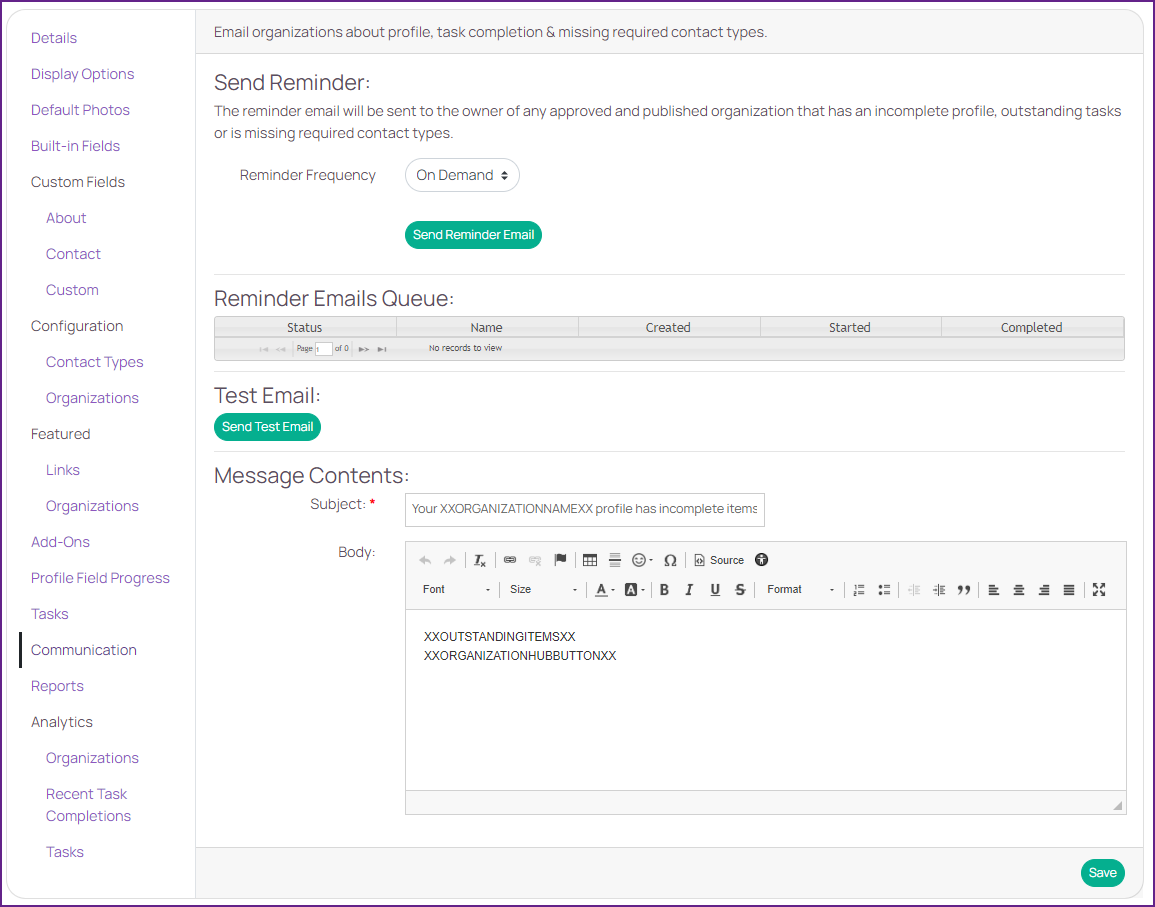1155x907 pixels.
Task: Switch the editor to Source view
Action: pos(719,561)
